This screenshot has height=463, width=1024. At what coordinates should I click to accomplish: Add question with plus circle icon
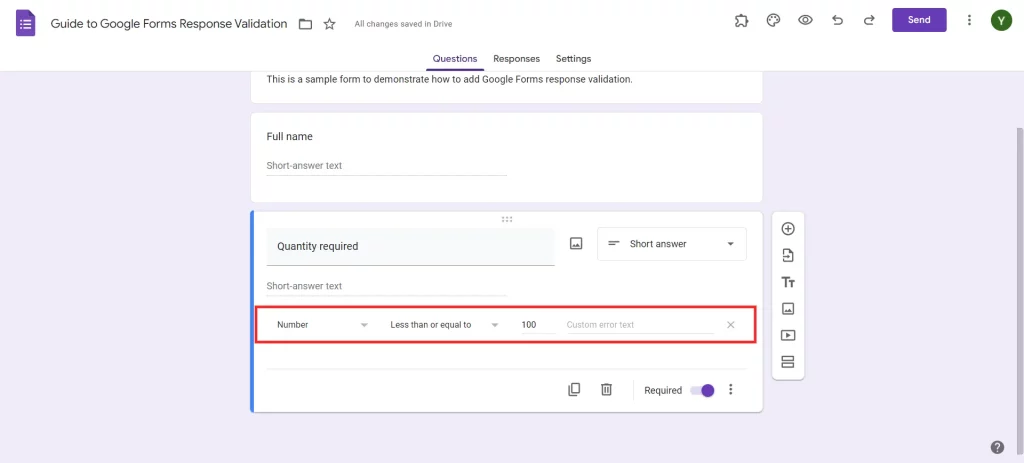tap(788, 229)
